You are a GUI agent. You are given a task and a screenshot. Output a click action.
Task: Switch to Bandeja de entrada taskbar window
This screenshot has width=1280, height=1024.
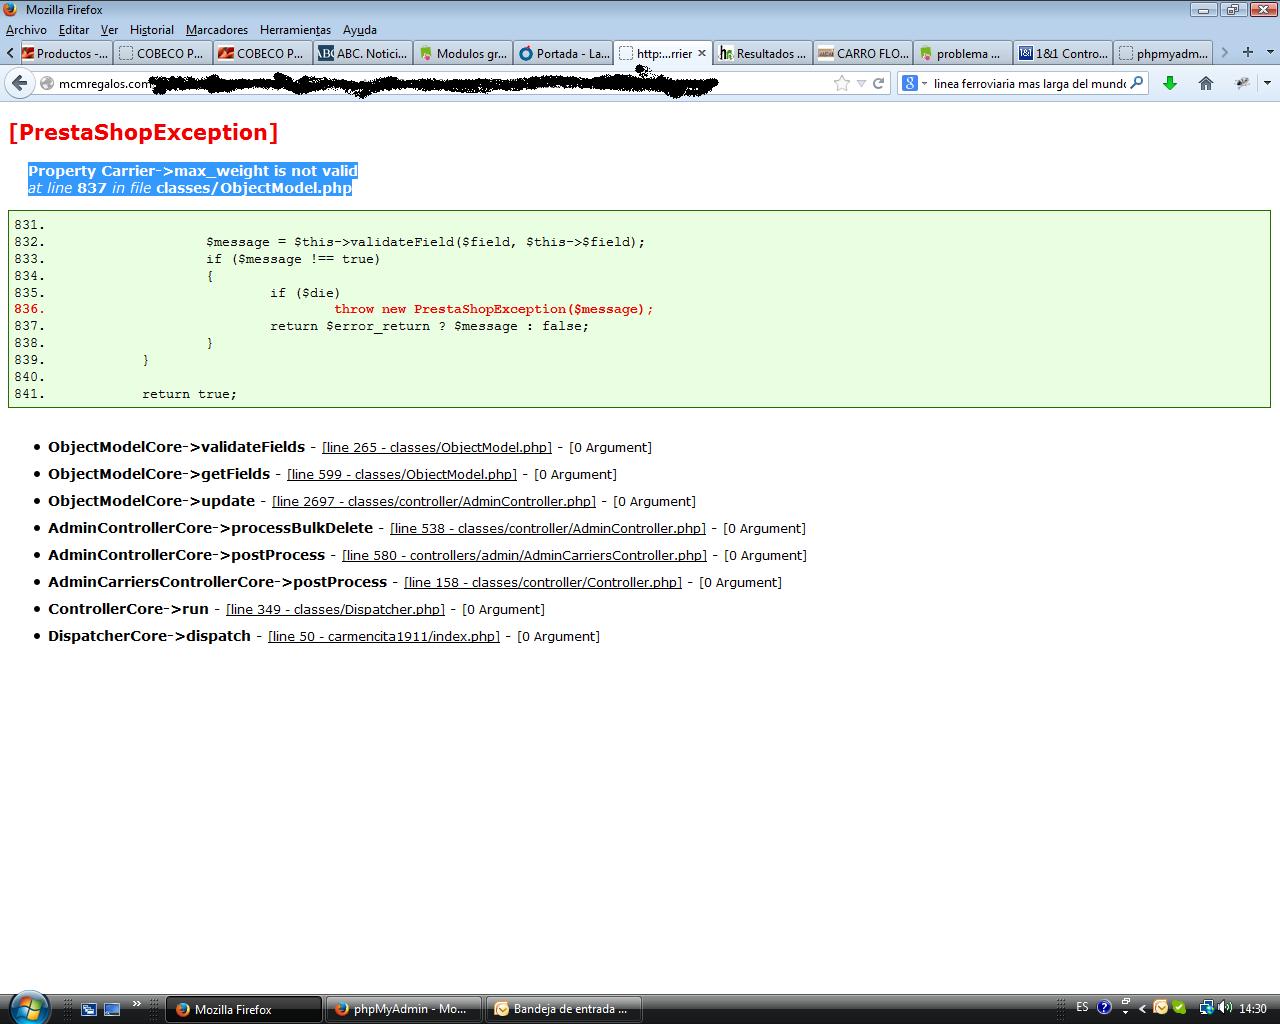[x=564, y=1009]
